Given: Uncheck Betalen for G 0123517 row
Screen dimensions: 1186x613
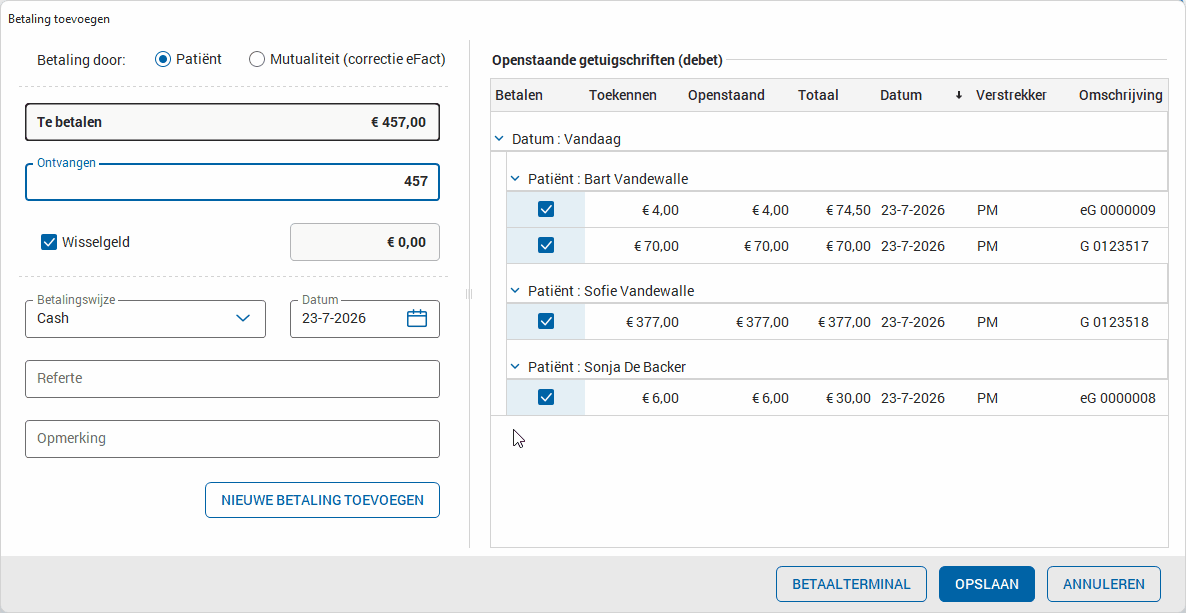Looking at the screenshot, I should [545, 245].
